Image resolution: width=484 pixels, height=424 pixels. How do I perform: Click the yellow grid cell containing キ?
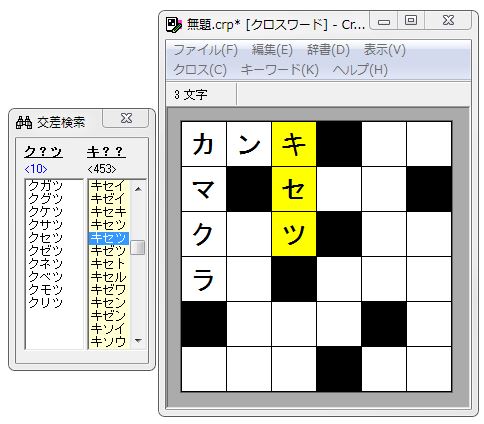pyautogui.click(x=294, y=144)
